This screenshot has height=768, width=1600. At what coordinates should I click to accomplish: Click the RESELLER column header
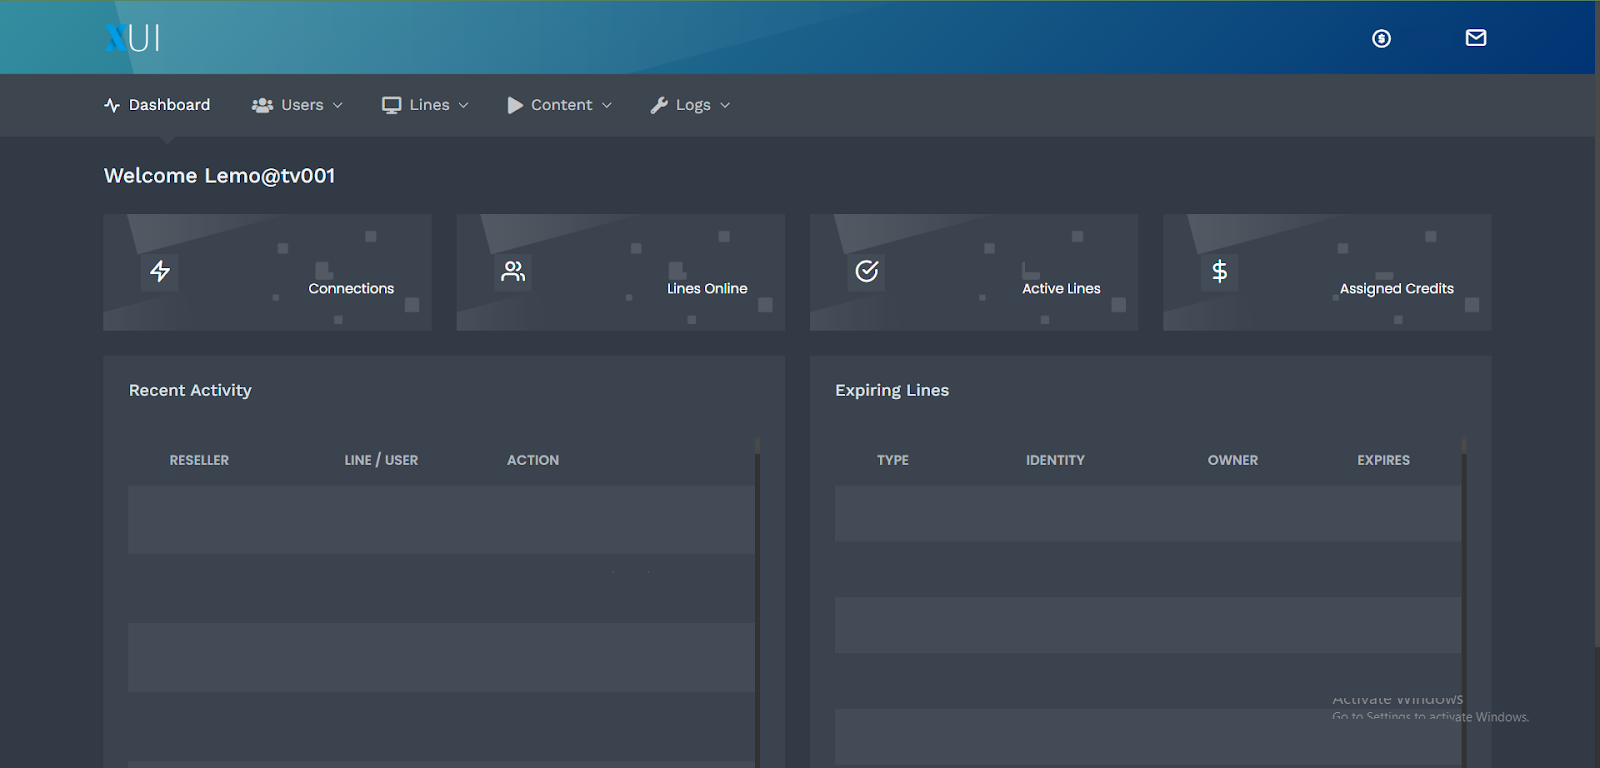coord(199,460)
